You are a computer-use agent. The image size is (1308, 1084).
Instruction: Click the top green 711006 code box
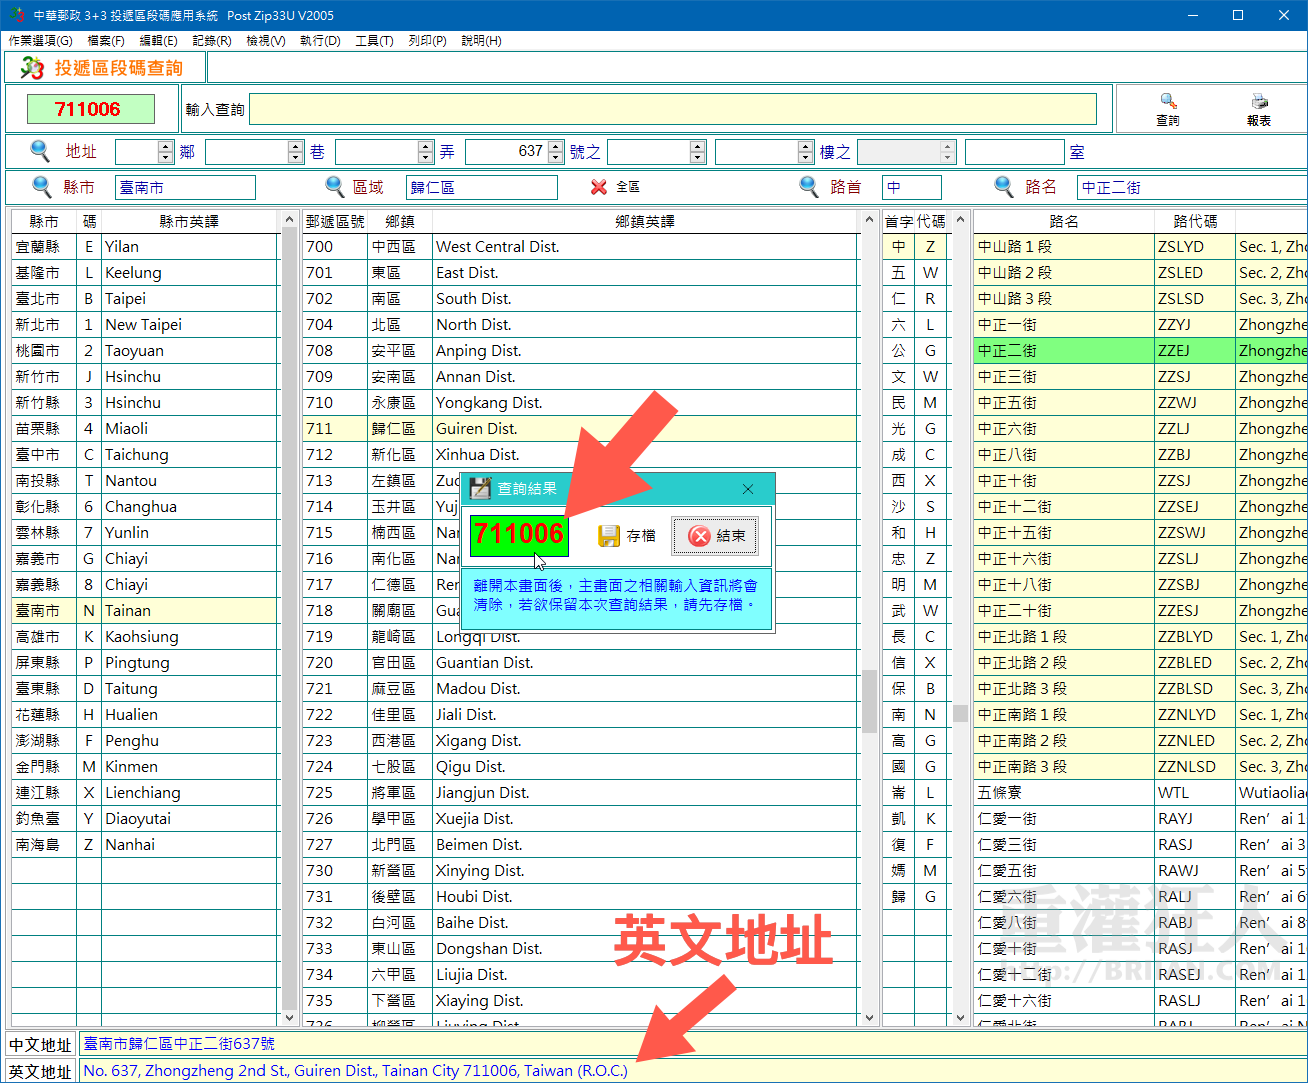tap(90, 109)
